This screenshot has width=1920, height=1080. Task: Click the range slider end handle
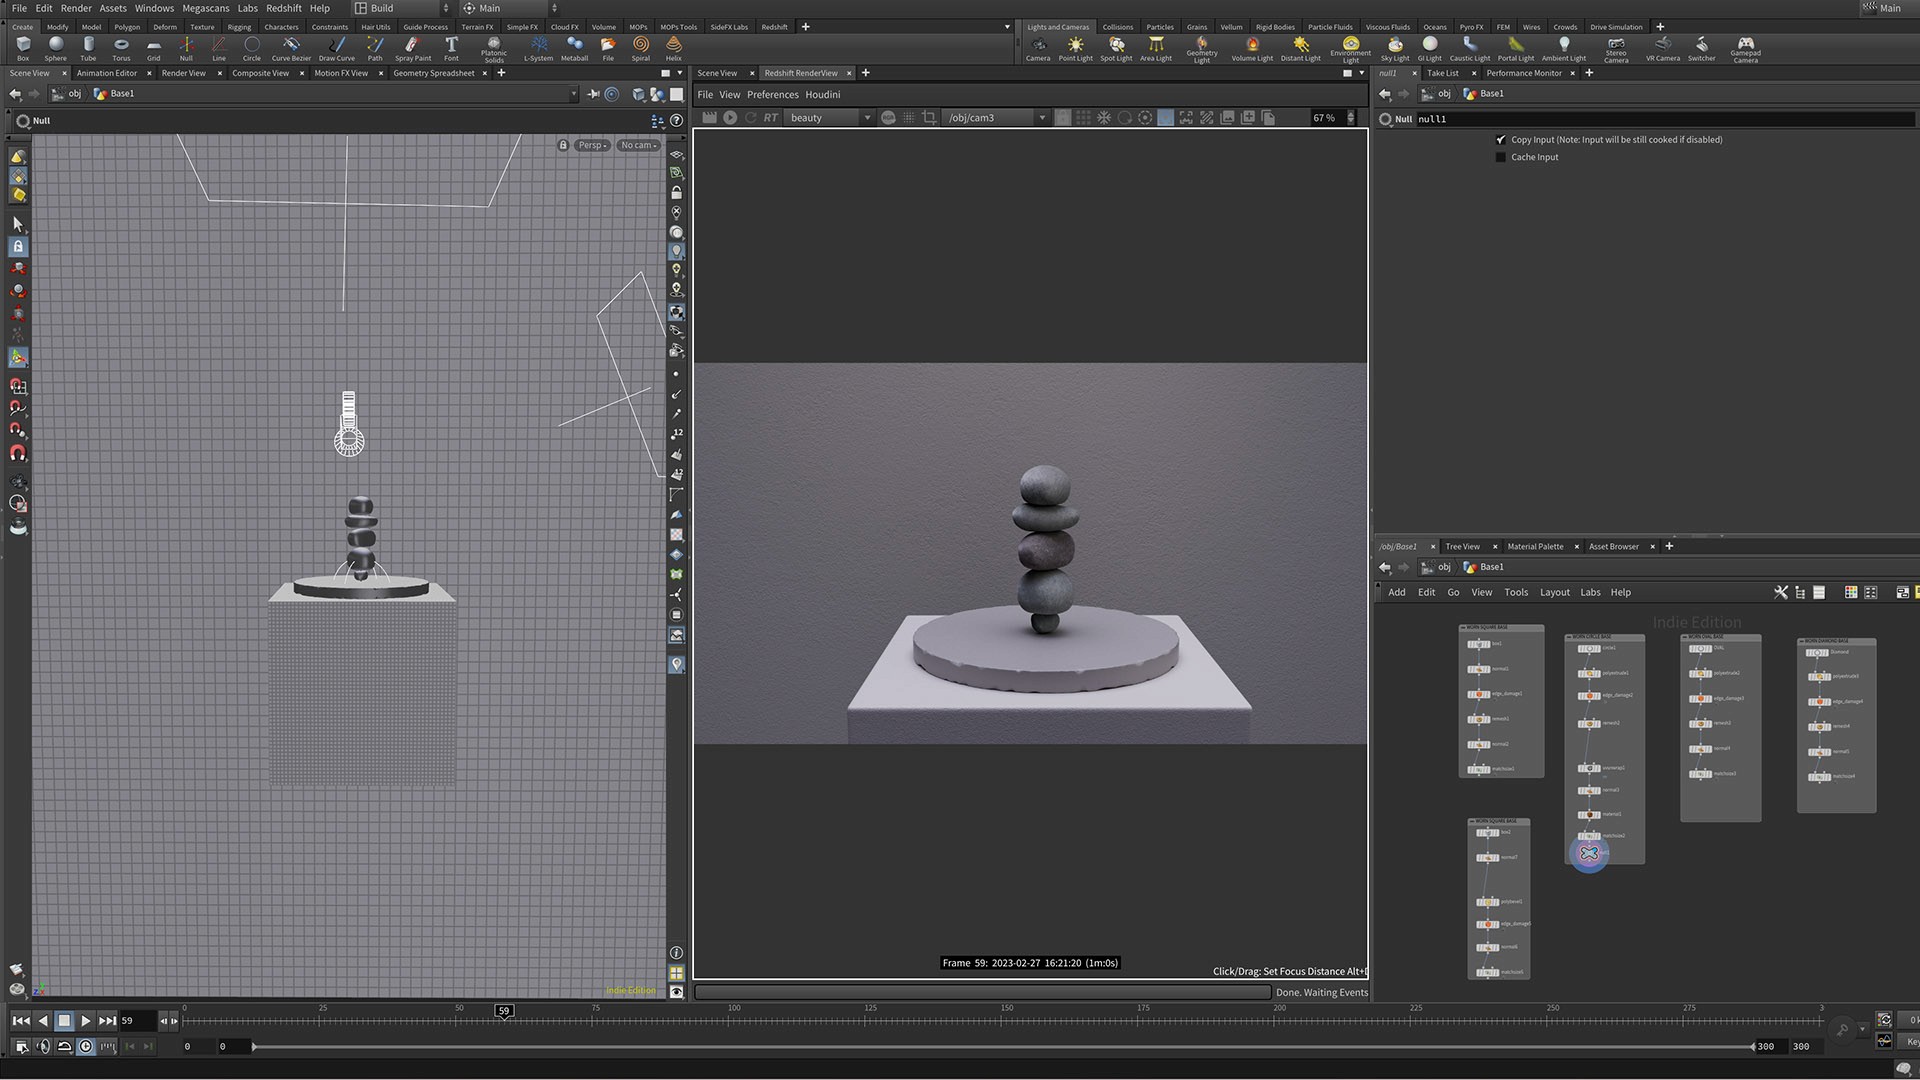(x=1752, y=1047)
